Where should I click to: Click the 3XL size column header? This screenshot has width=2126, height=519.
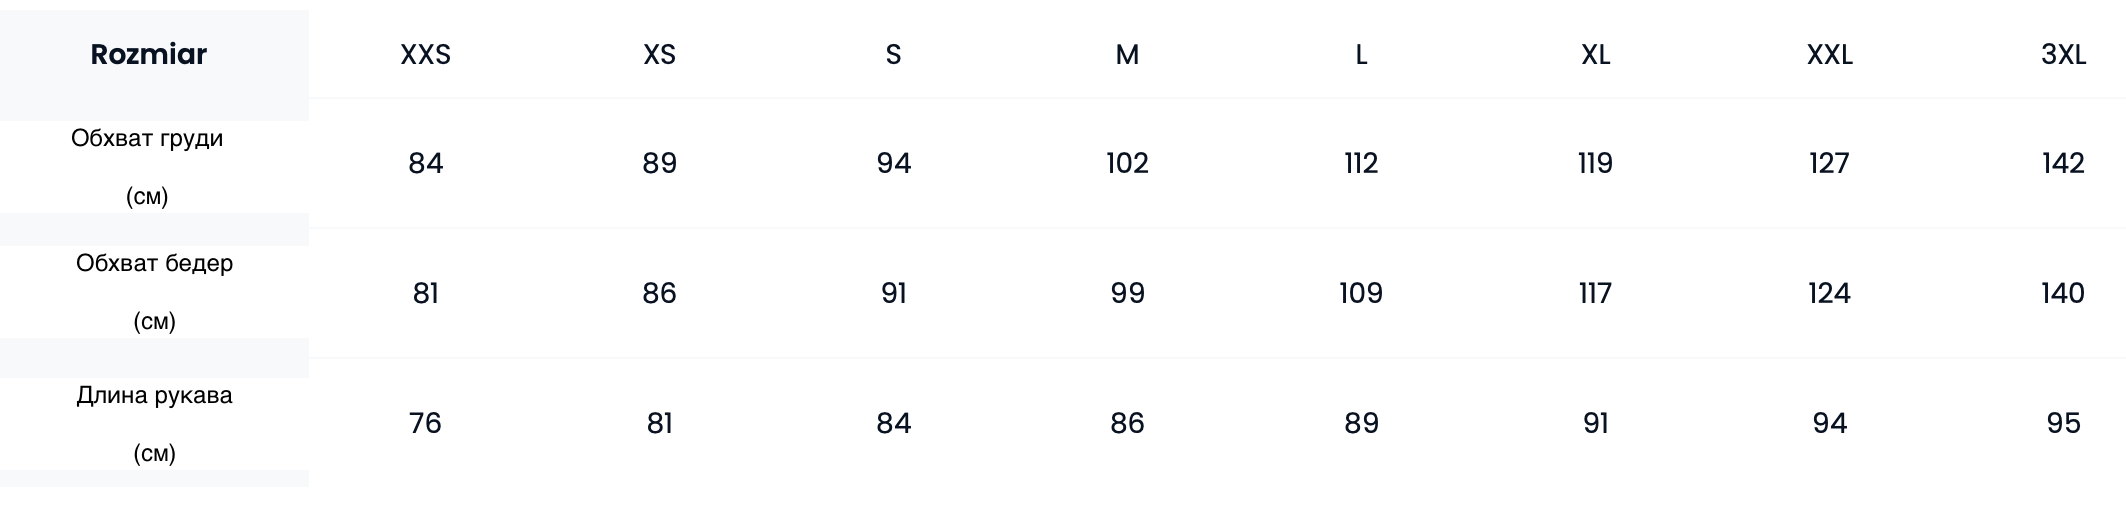tap(2063, 55)
